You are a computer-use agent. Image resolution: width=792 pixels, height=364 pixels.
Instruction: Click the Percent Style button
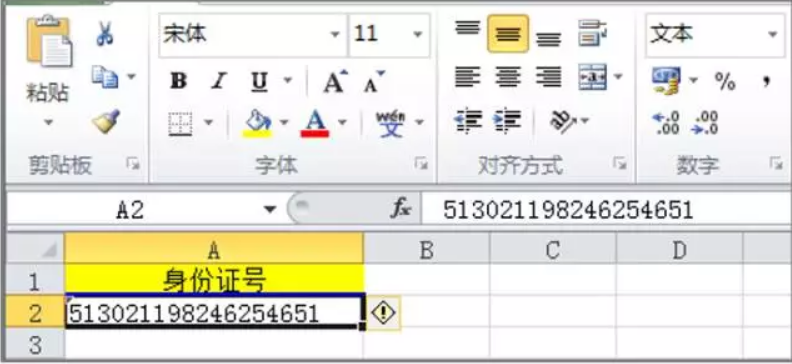tap(725, 81)
